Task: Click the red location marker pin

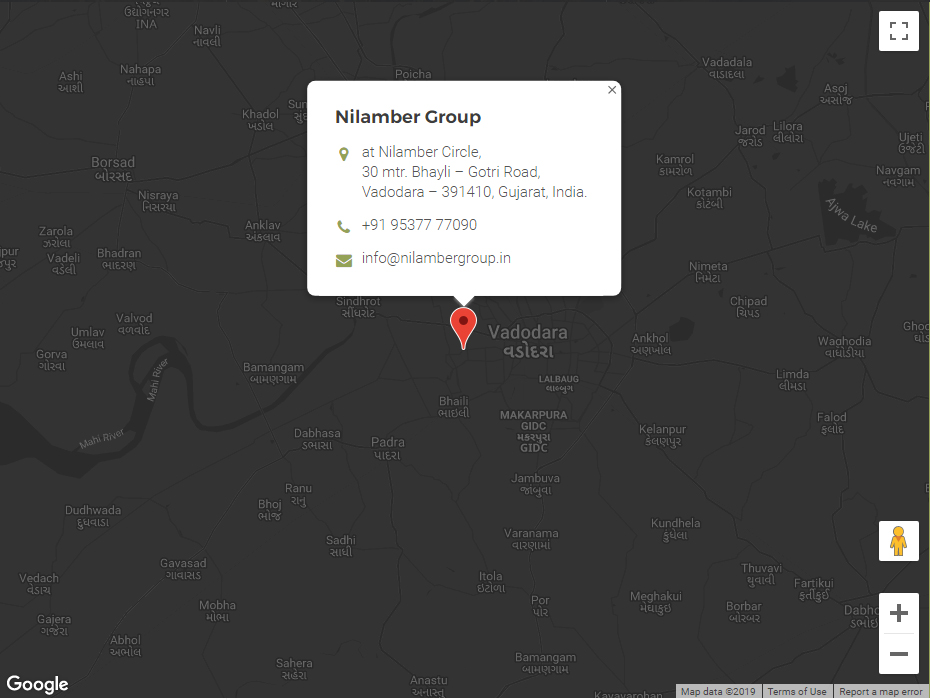Action: [463, 328]
